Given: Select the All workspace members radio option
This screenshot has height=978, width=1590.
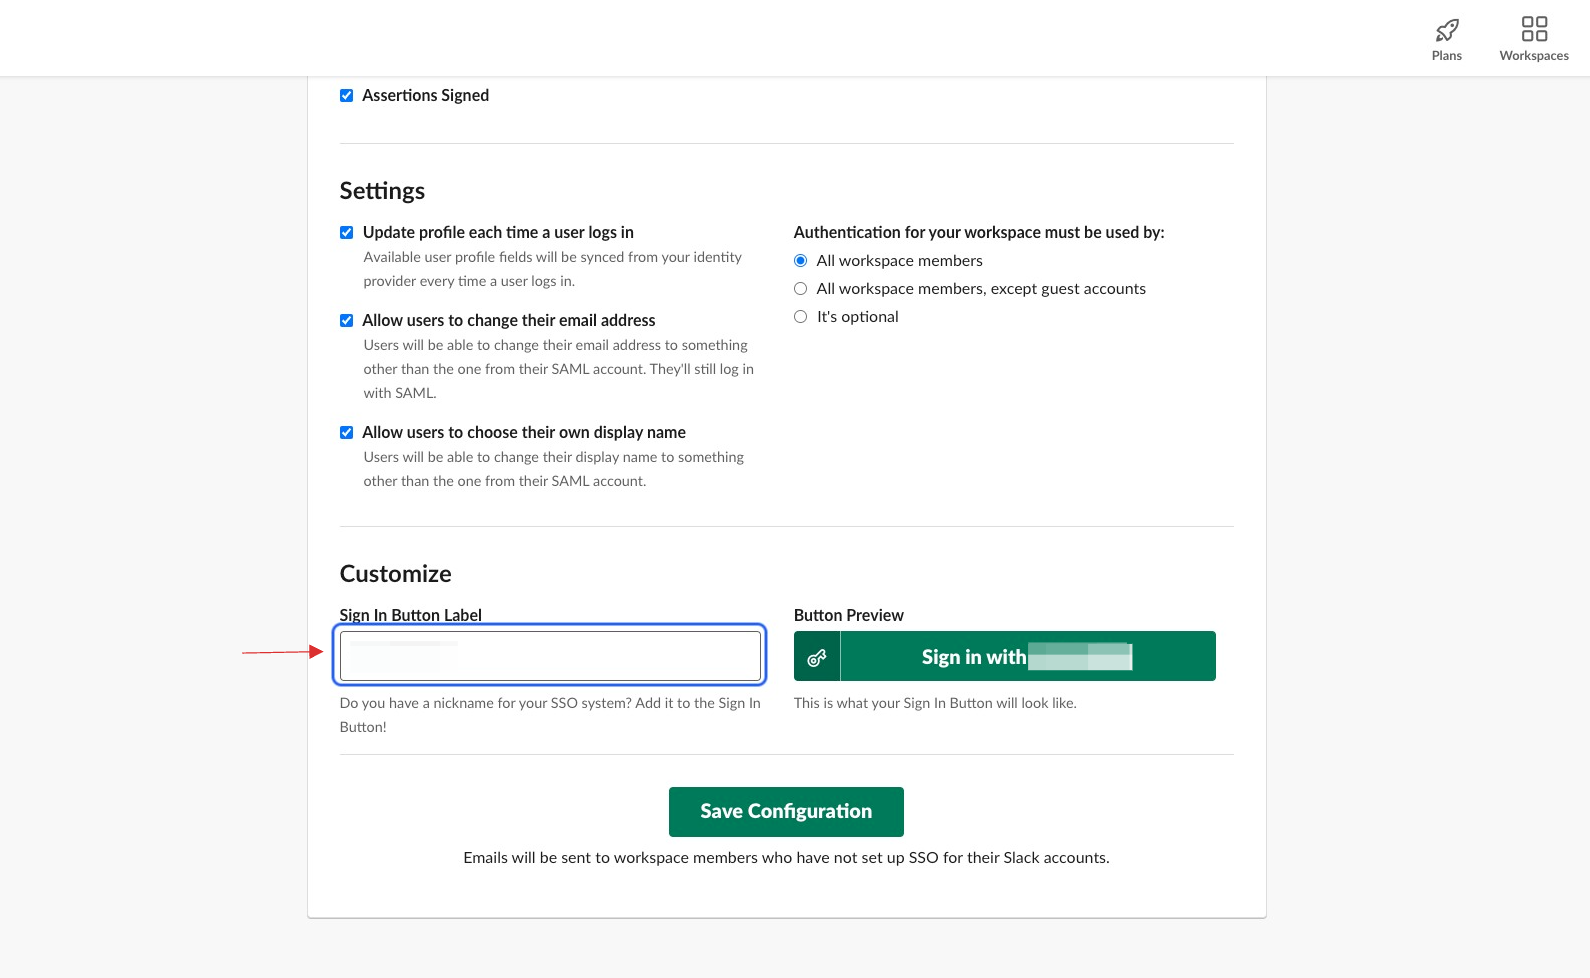Looking at the screenshot, I should (800, 261).
